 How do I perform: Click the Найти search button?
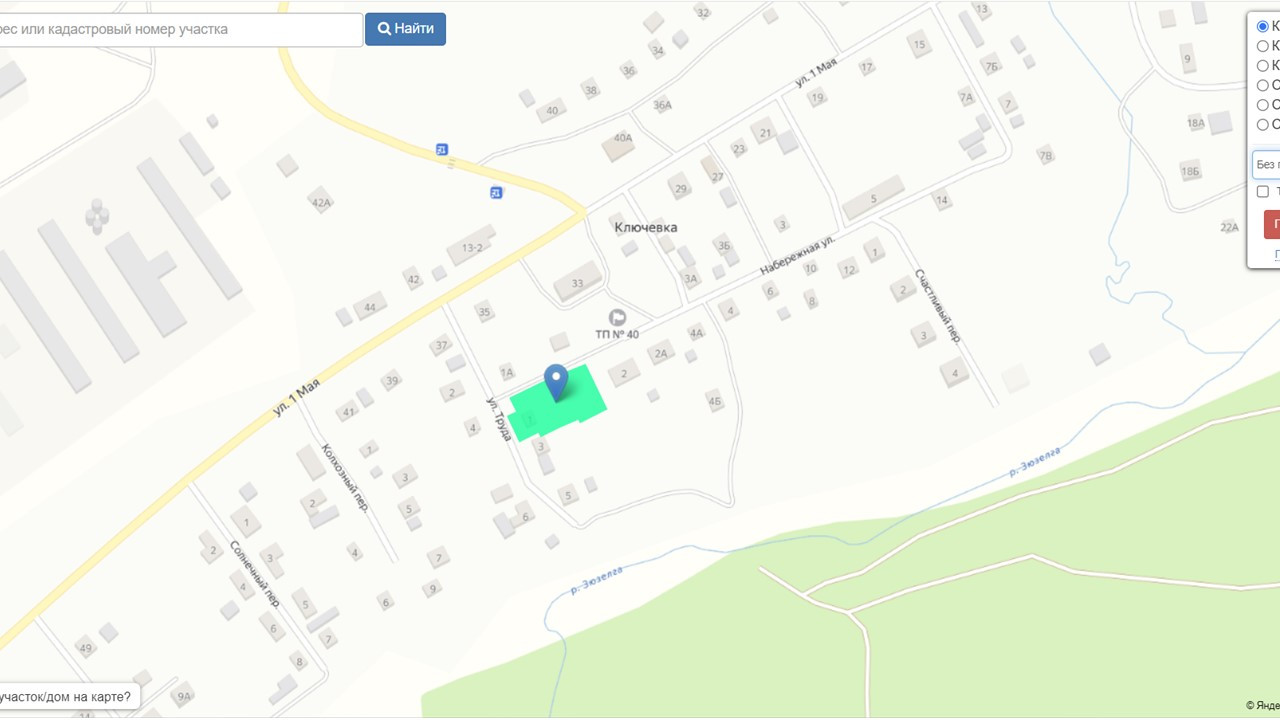point(405,29)
